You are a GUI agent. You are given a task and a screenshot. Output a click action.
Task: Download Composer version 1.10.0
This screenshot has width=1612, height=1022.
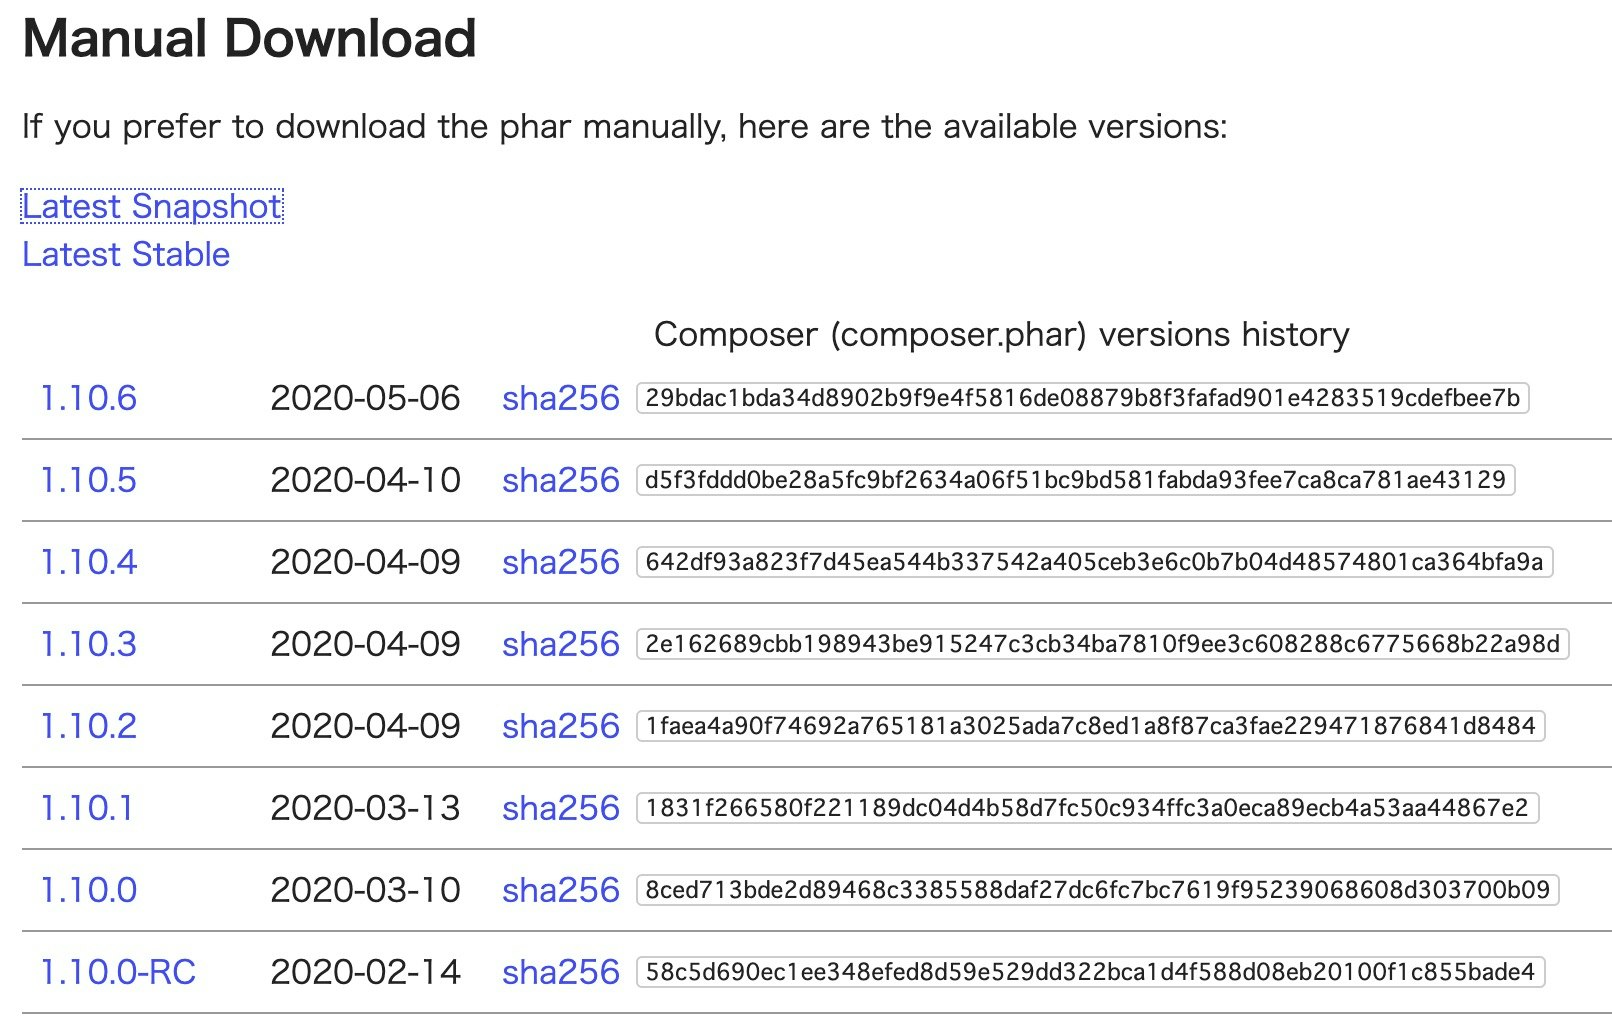pyautogui.click(x=88, y=890)
